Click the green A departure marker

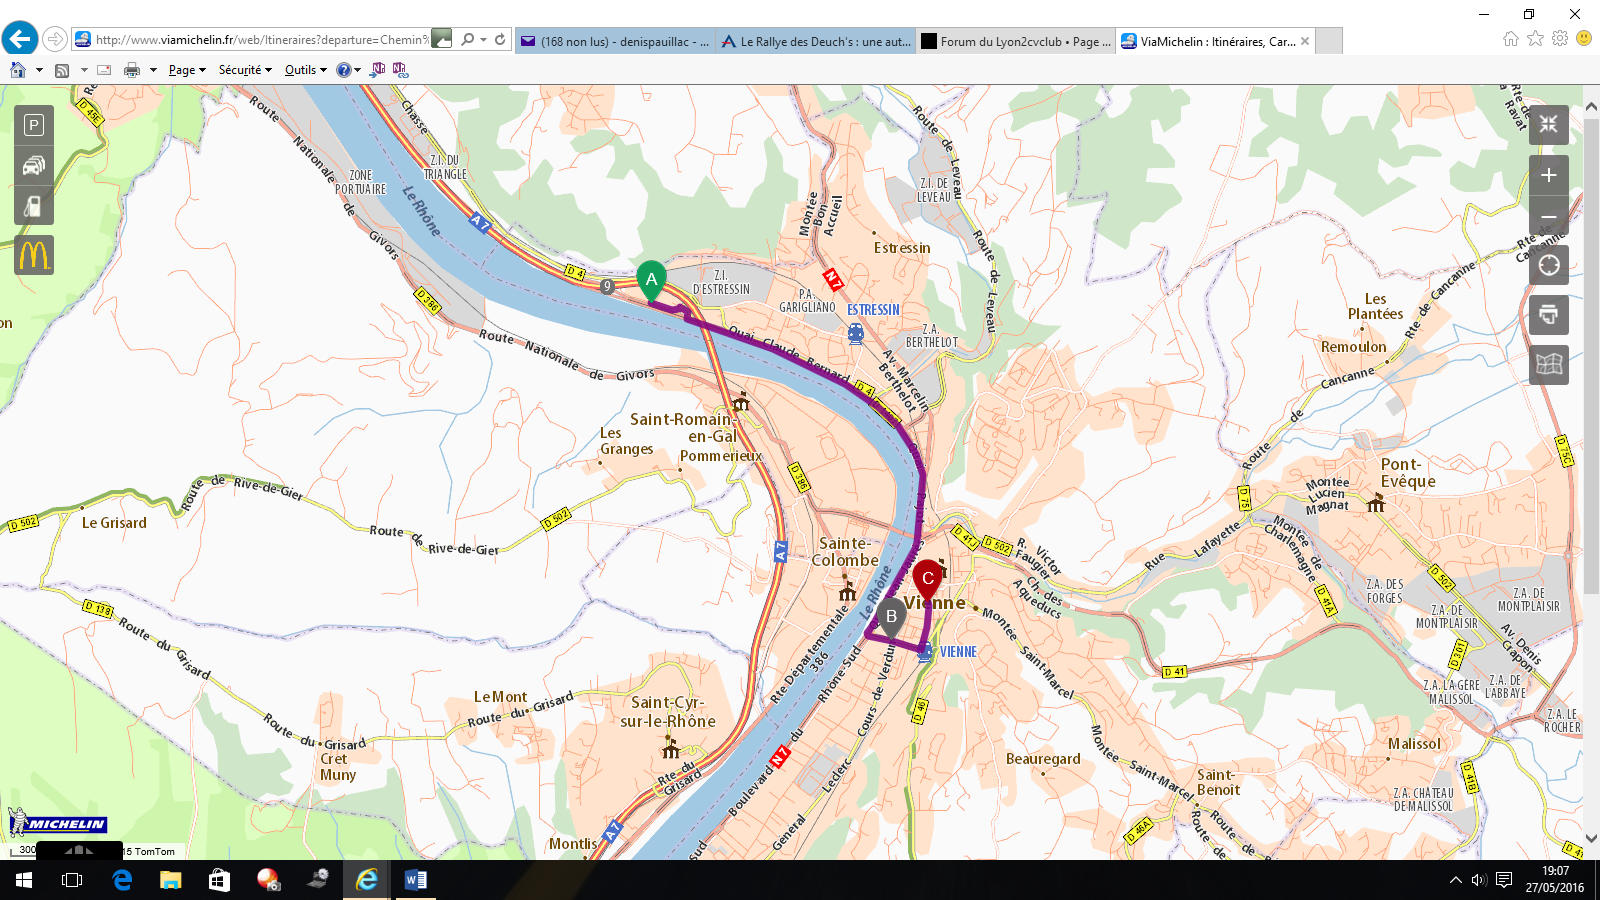(x=651, y=280)
